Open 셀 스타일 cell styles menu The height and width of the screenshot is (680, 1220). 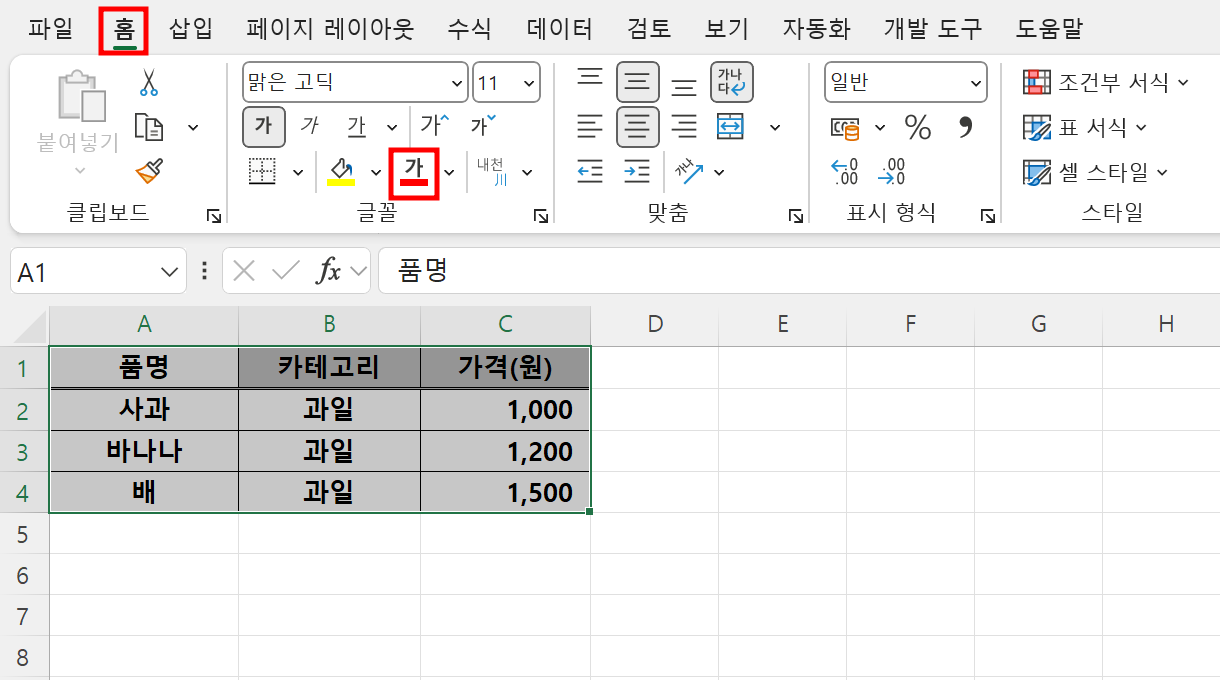(x=1096, y=172)
